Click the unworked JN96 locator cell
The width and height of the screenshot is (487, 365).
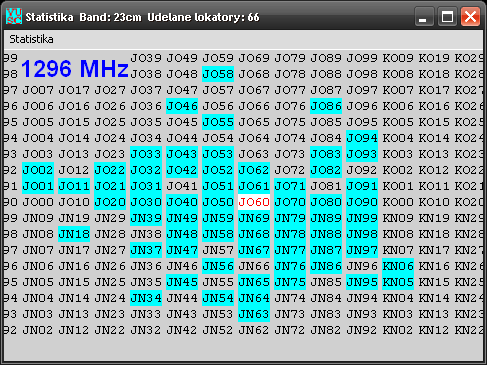tap(362, 266)
